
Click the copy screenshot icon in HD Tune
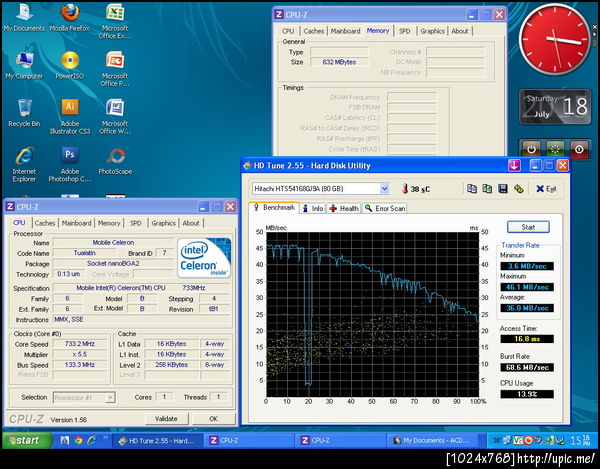click(x=487, y=188)
